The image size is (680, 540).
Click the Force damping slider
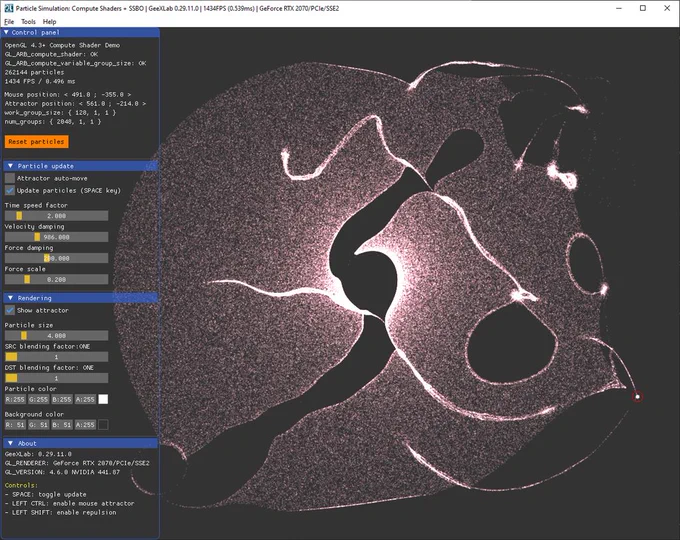56,258
